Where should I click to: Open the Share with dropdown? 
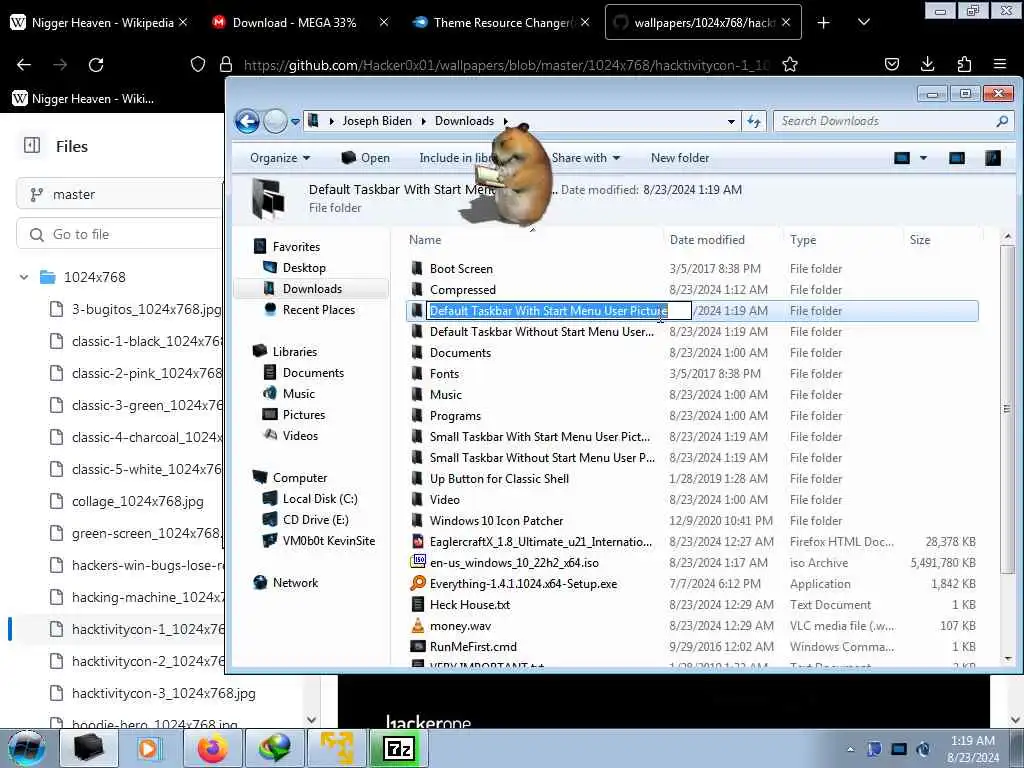click(x=586, y=158)
